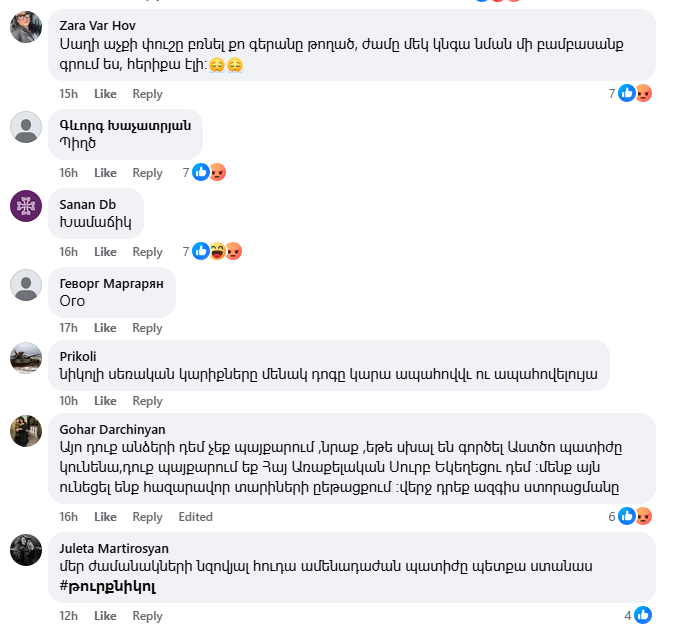This screenshot has height=627, width=673.
Task: Click the like reaction on Gohar Darchinyan's comment
Action: [627, 516]
